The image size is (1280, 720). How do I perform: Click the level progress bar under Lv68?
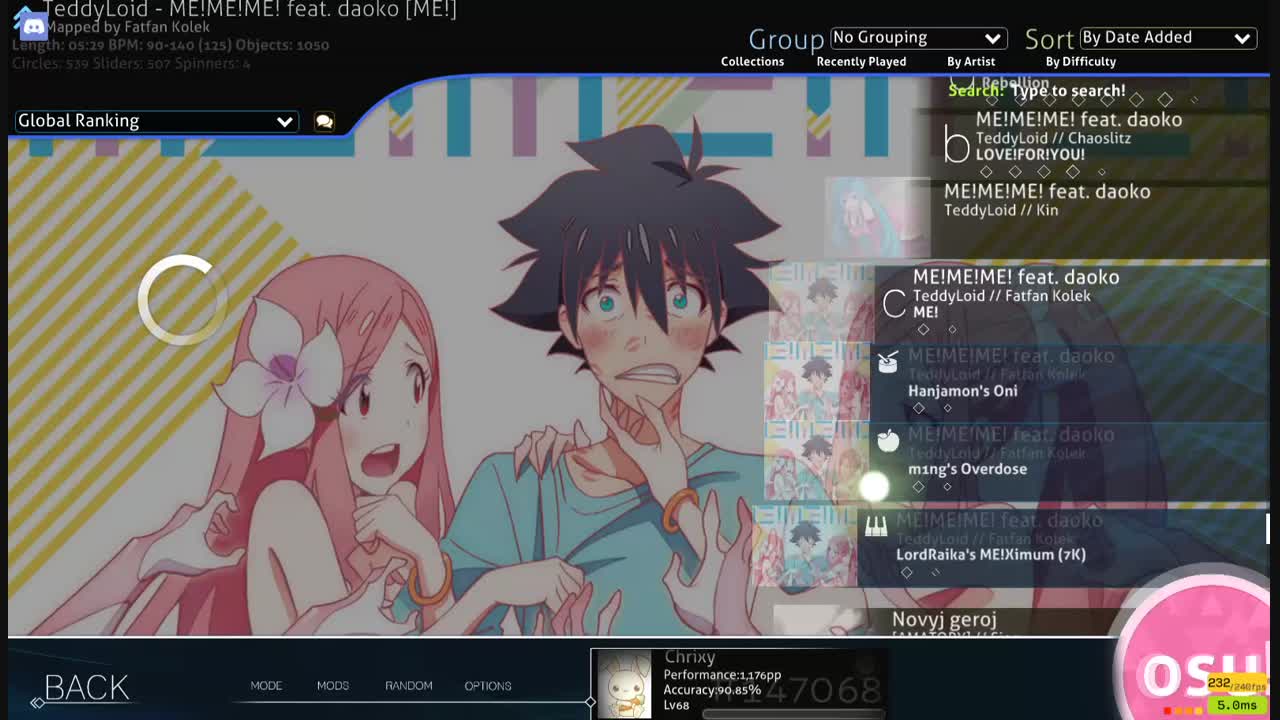pos(793,714)
